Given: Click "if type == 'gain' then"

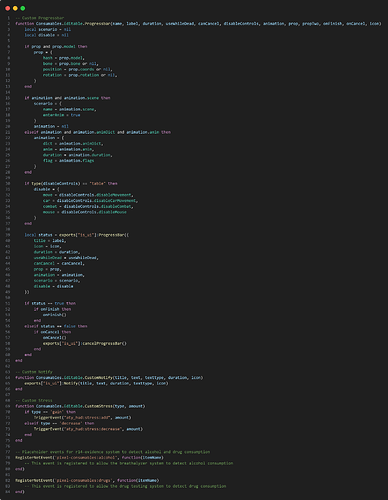Looking at the screenshot, I should (50, 412).
